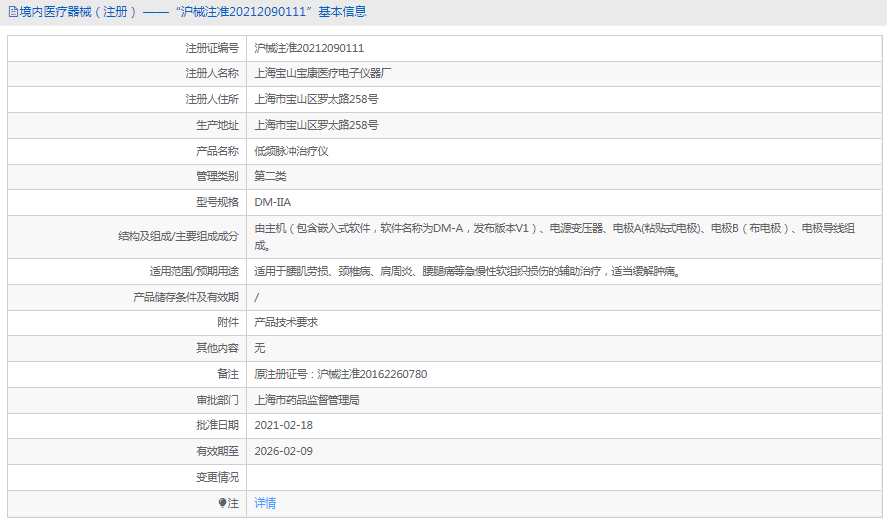The image size is (887, 521).
Task: Select expiry date 2026-02-09
Action: [x=283, y=451]
